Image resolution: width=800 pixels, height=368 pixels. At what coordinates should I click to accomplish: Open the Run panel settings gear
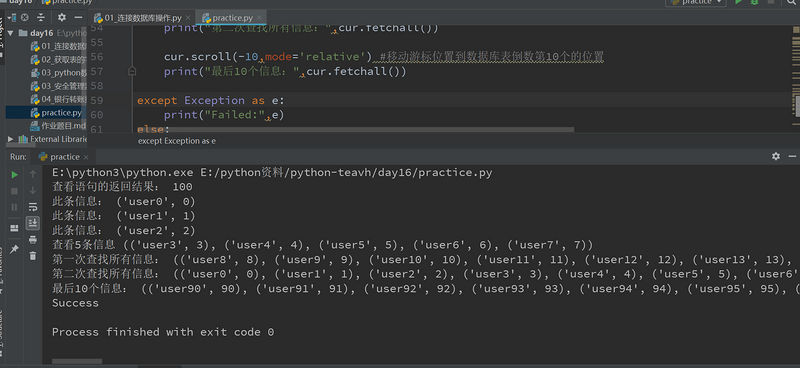[x=776, y=157]
